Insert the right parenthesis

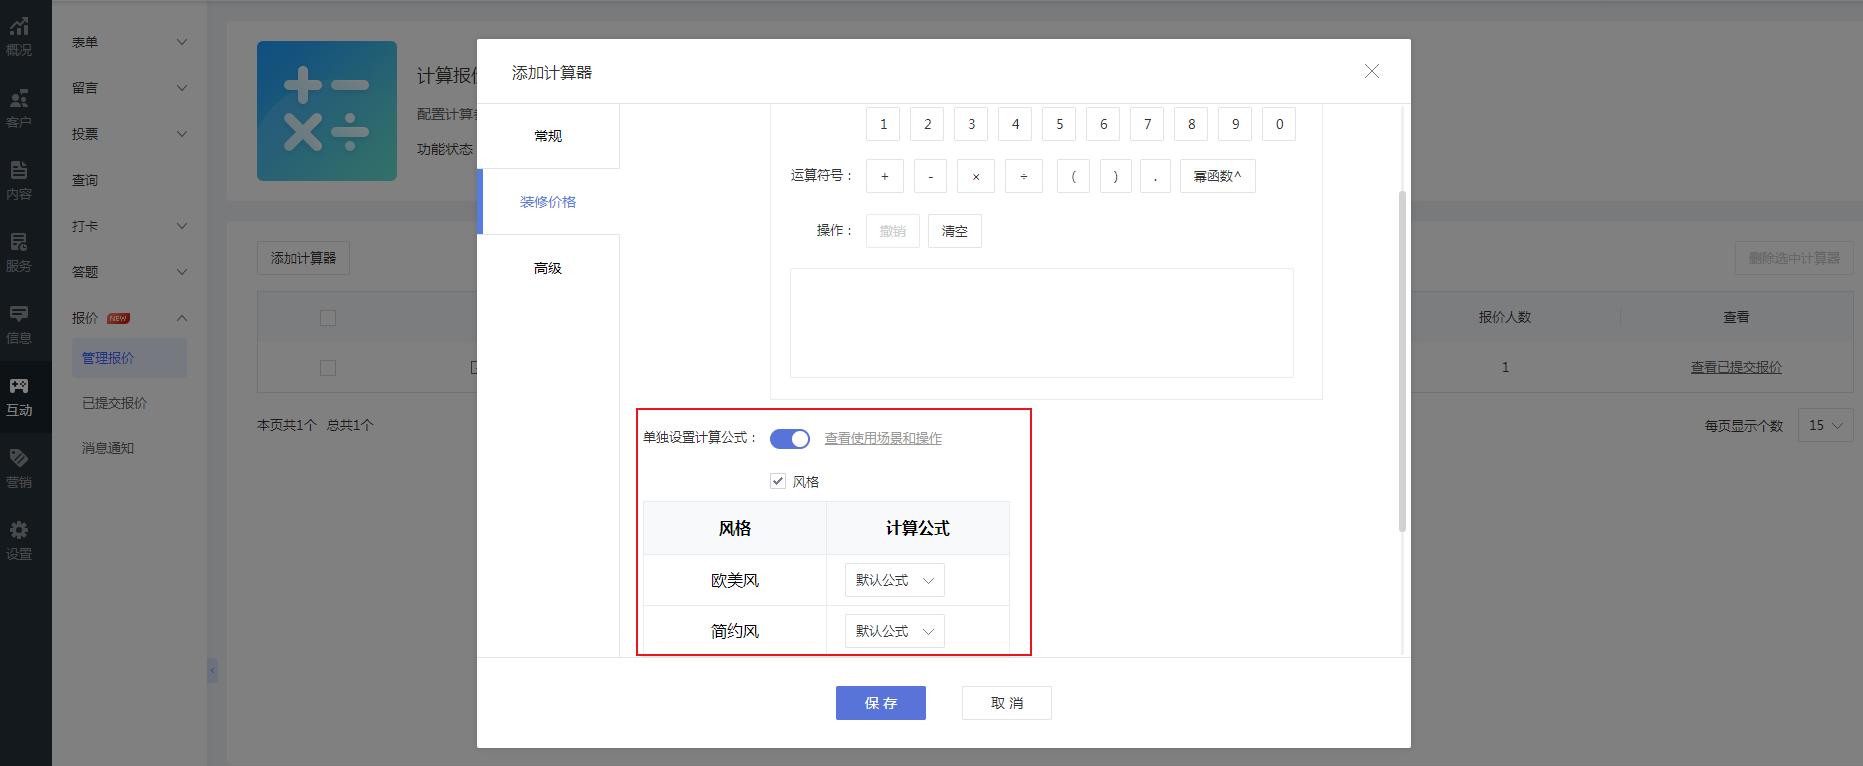coord(1116,176)
